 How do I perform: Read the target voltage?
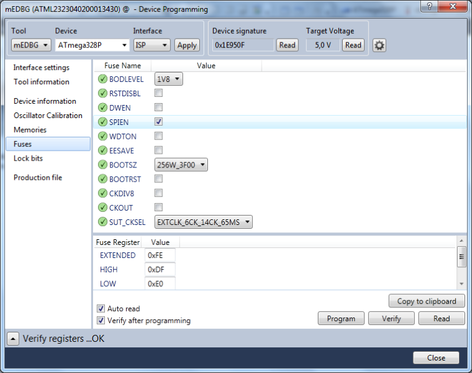(353, 45)
